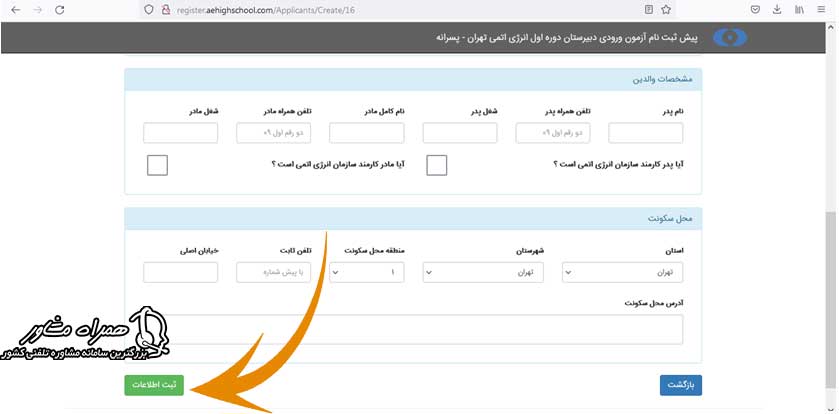Bookmark this page with the star icon
839x414 pixels.
(x=667, y=9)
